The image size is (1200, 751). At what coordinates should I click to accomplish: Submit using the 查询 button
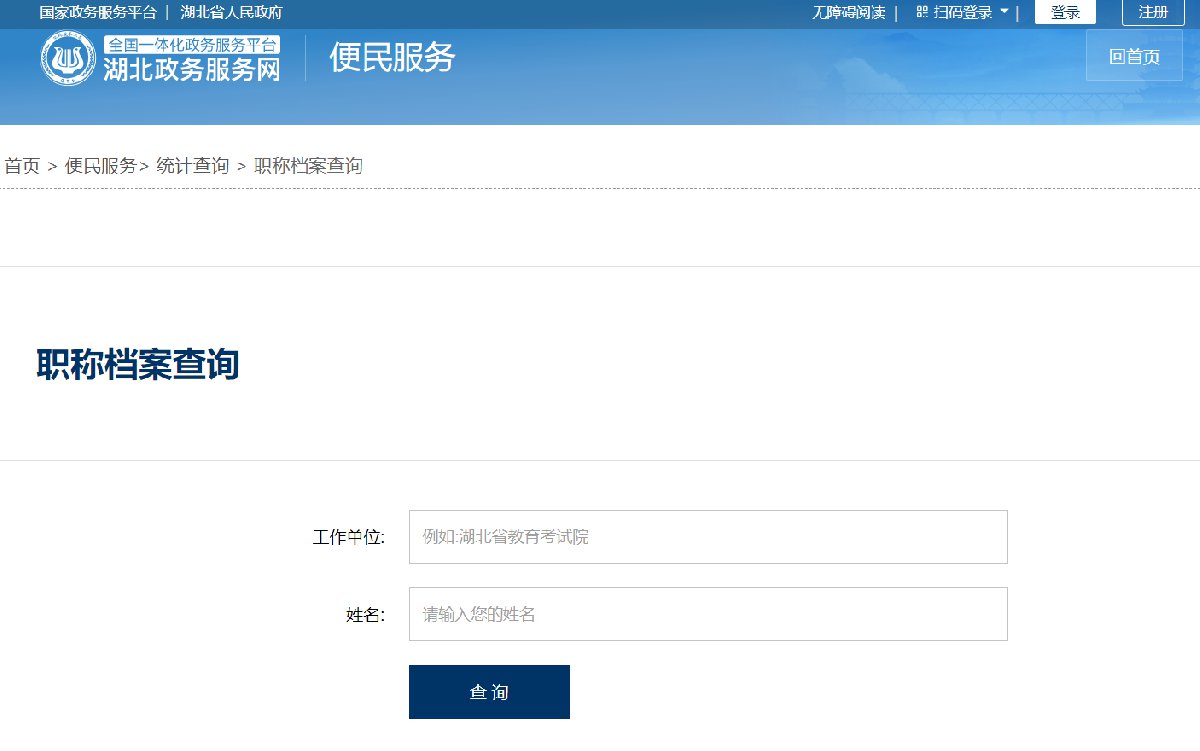(489, 692)
